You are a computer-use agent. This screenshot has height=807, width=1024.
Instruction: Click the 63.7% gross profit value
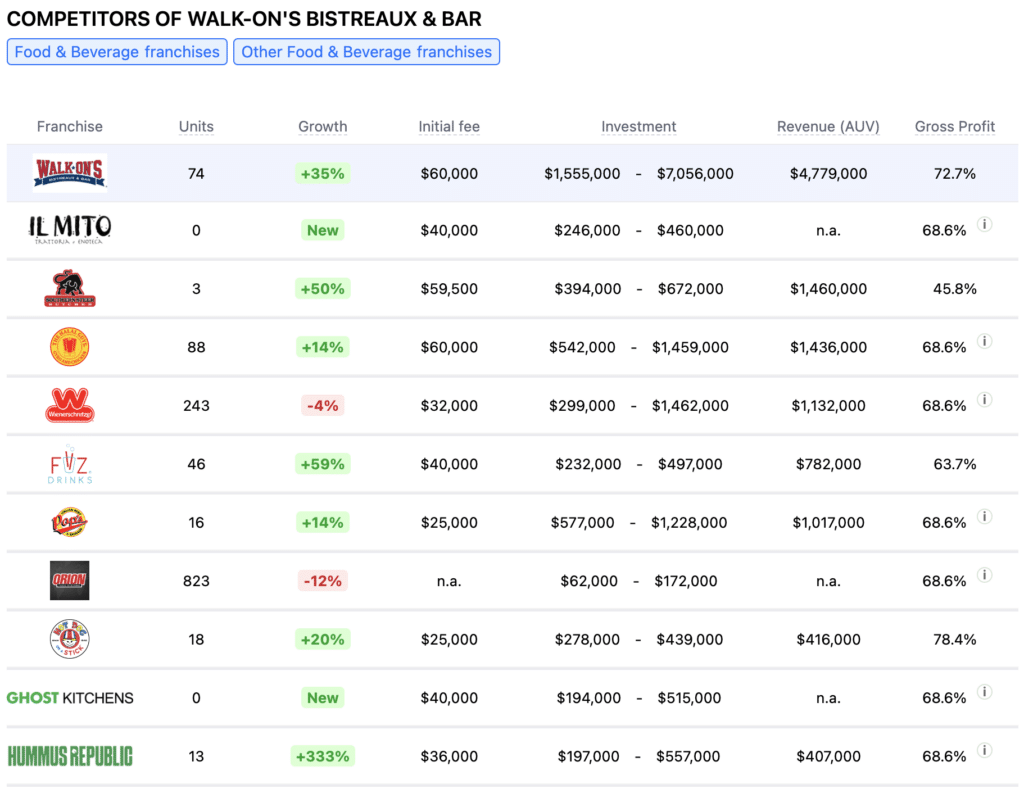coord(955,464)
